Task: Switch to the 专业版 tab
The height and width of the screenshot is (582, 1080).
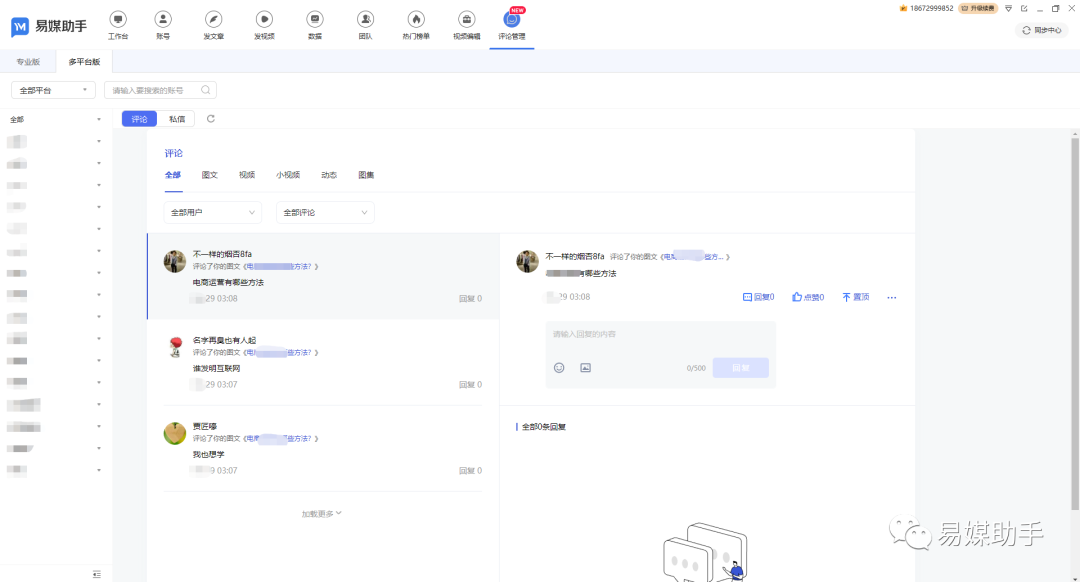Action: coord(28,62)
